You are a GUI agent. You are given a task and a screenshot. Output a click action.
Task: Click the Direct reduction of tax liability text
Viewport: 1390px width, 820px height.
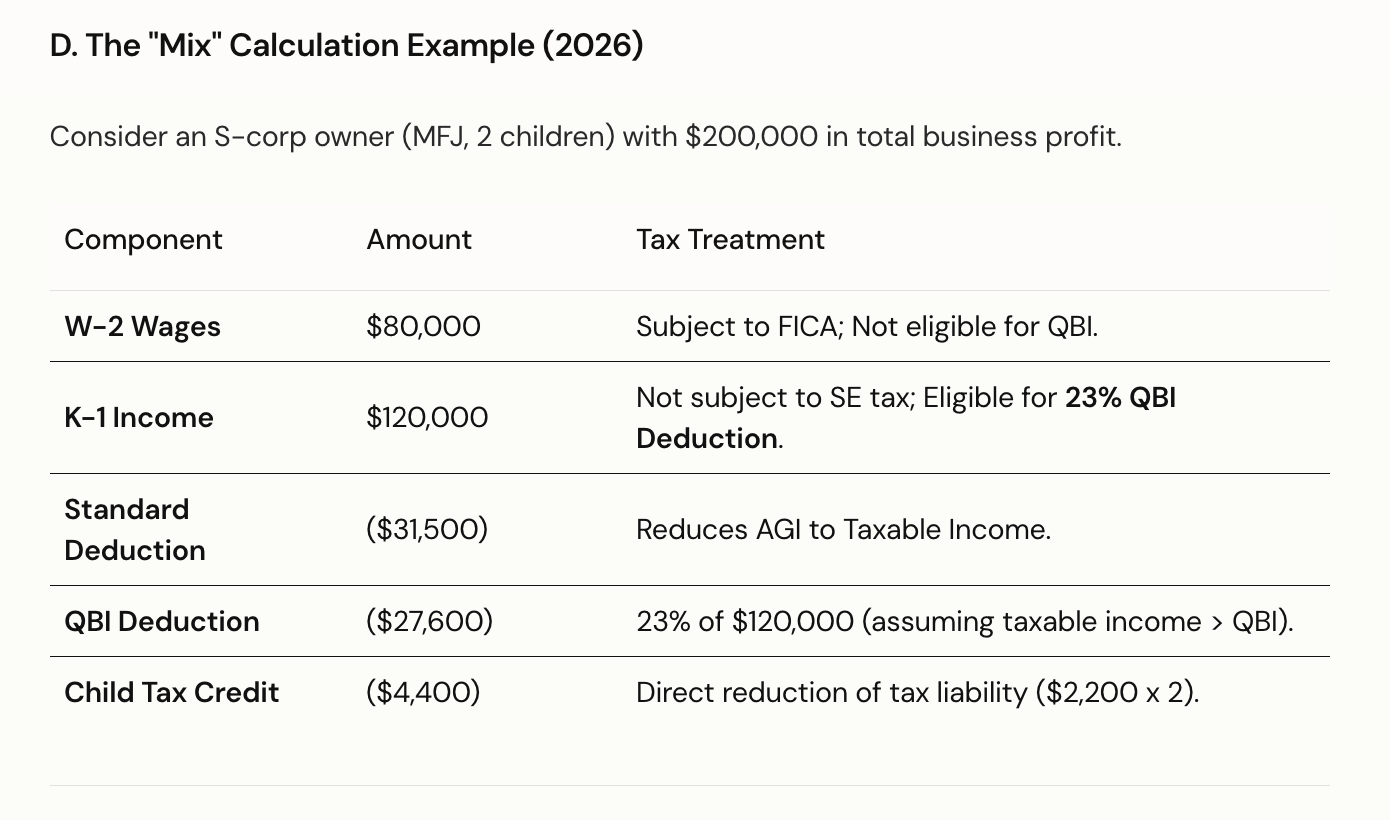coord(917,692)
